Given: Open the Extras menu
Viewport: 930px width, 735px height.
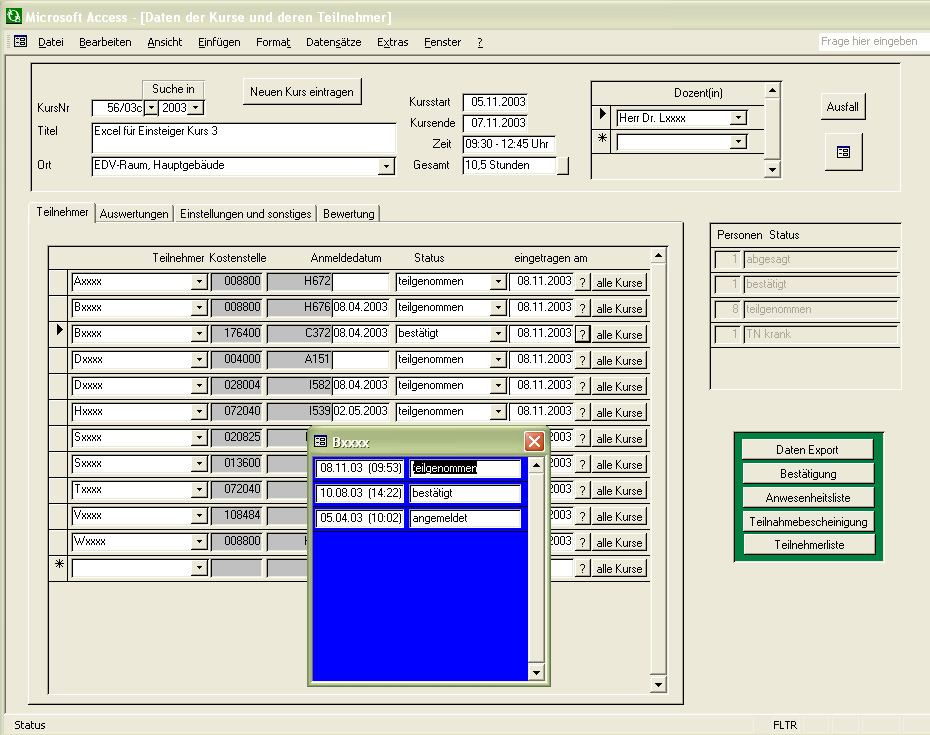Looking at the screenshot, I should click(393, 42).
